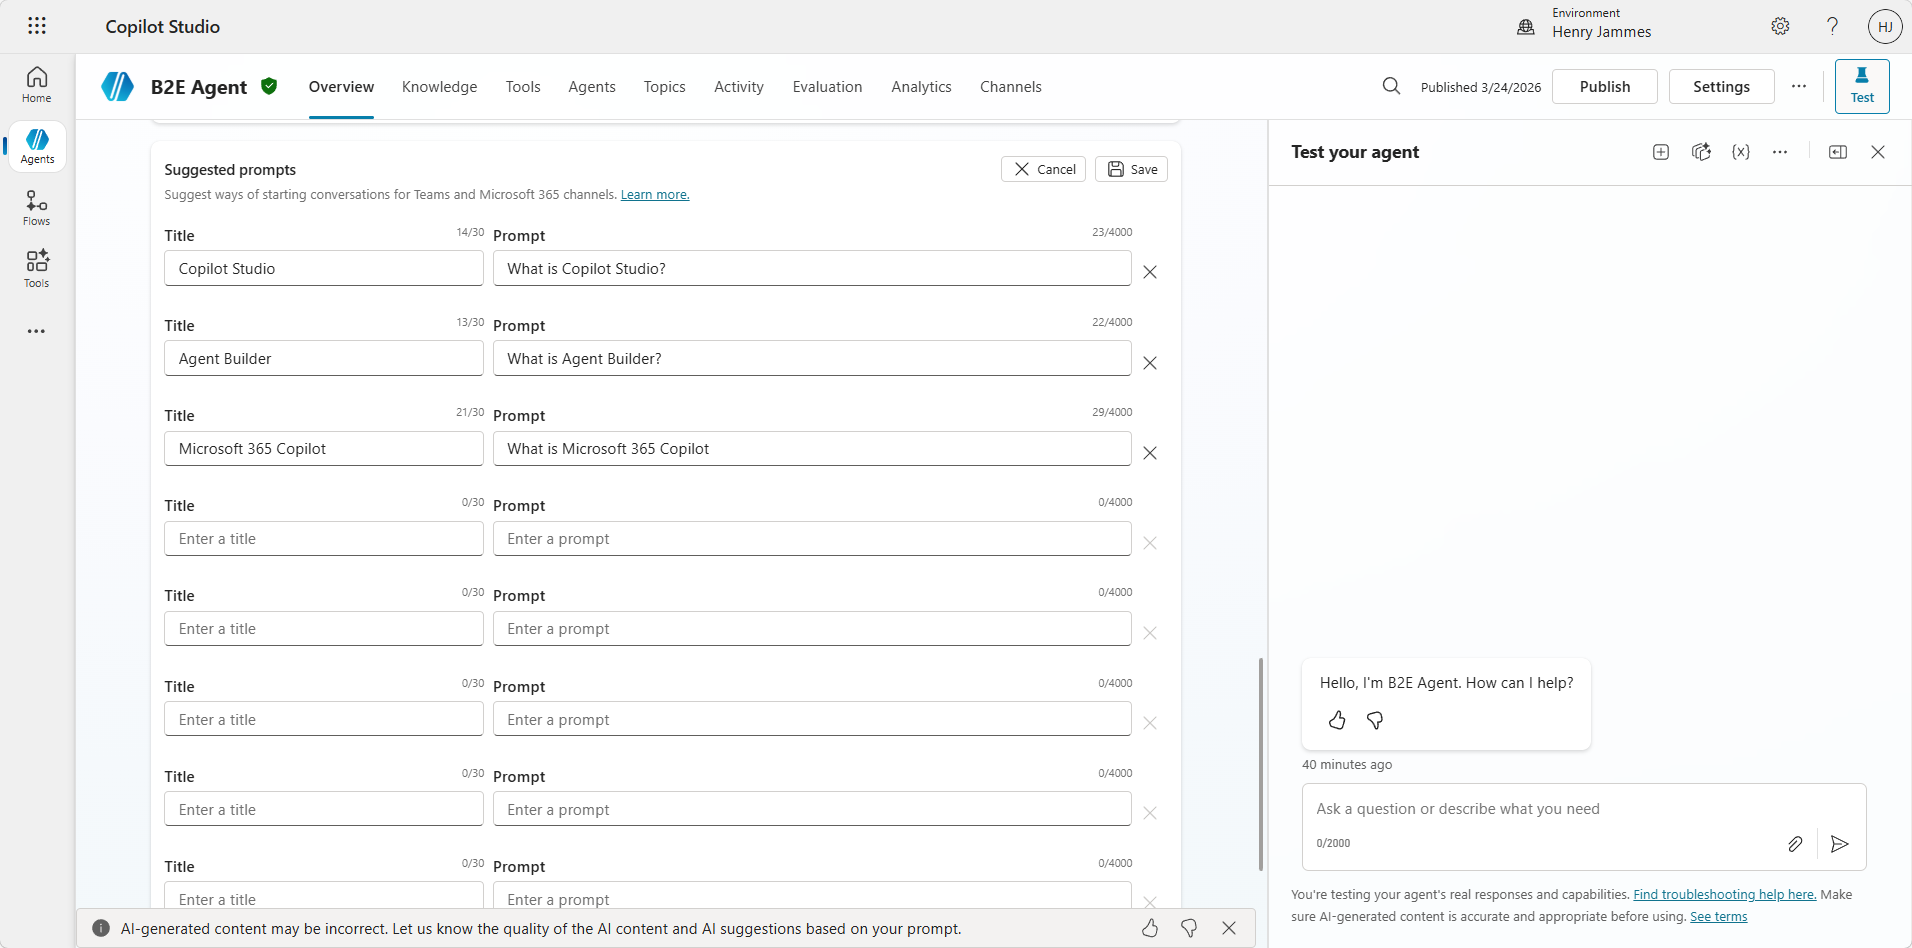Collapse the Test your agent pane
Viewport: 1912px width, 948px height.
[1837, 151]
